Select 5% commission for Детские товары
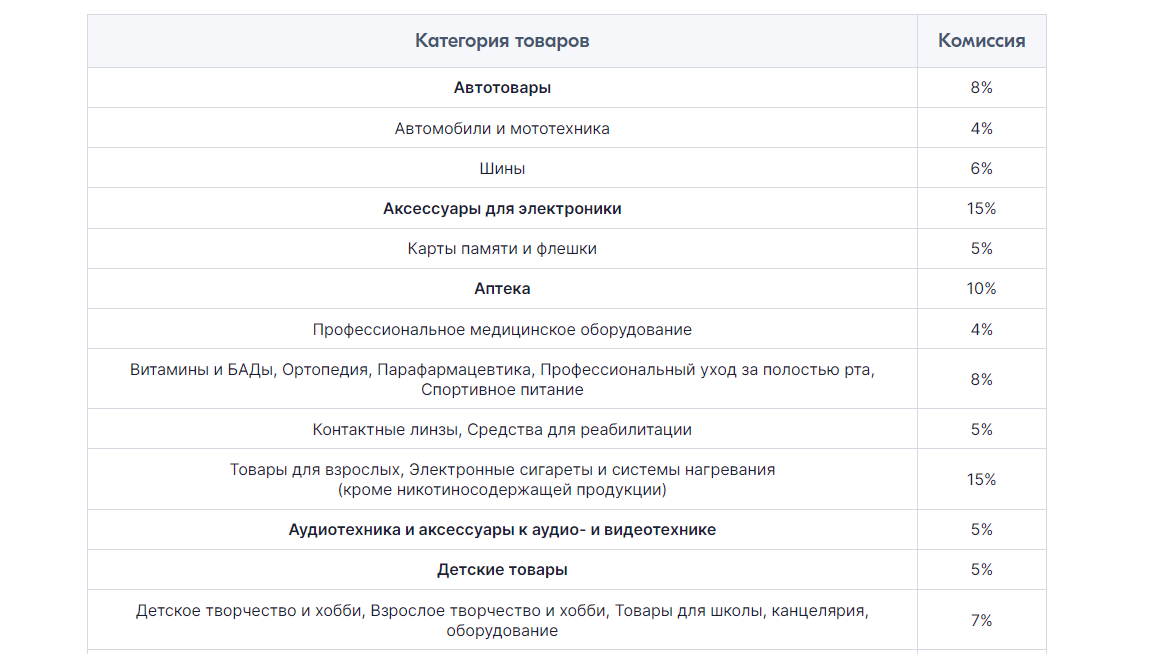1170x654 pixels. pos(981,570)
